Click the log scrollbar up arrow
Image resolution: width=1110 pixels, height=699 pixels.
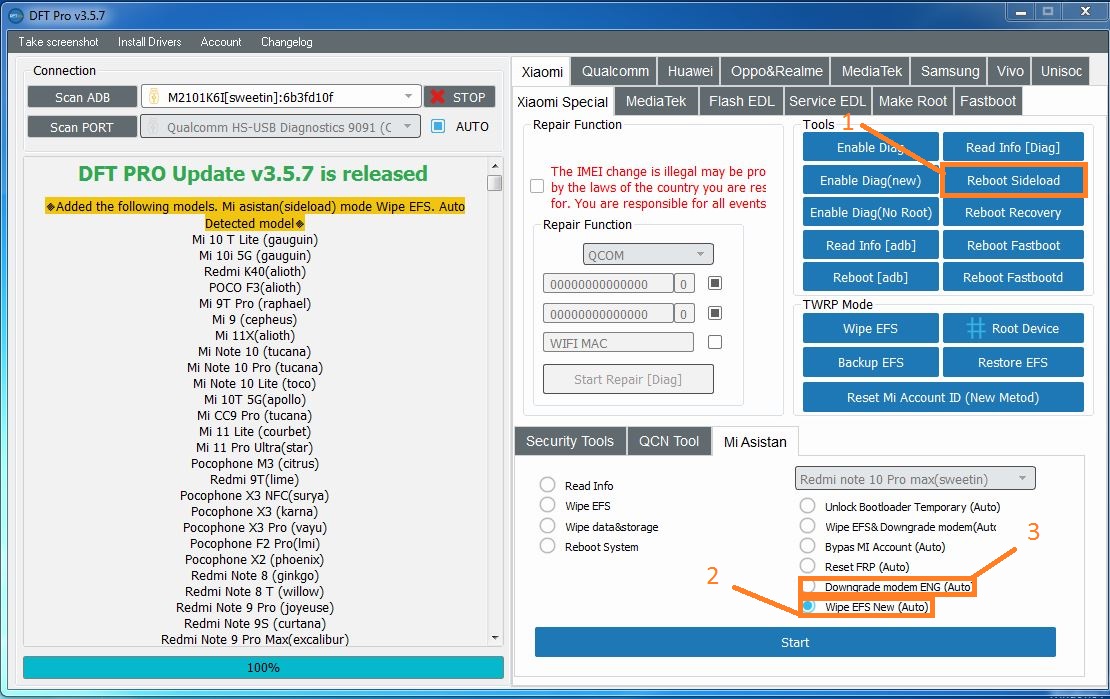pyautogui.click(x=495, y=166)
